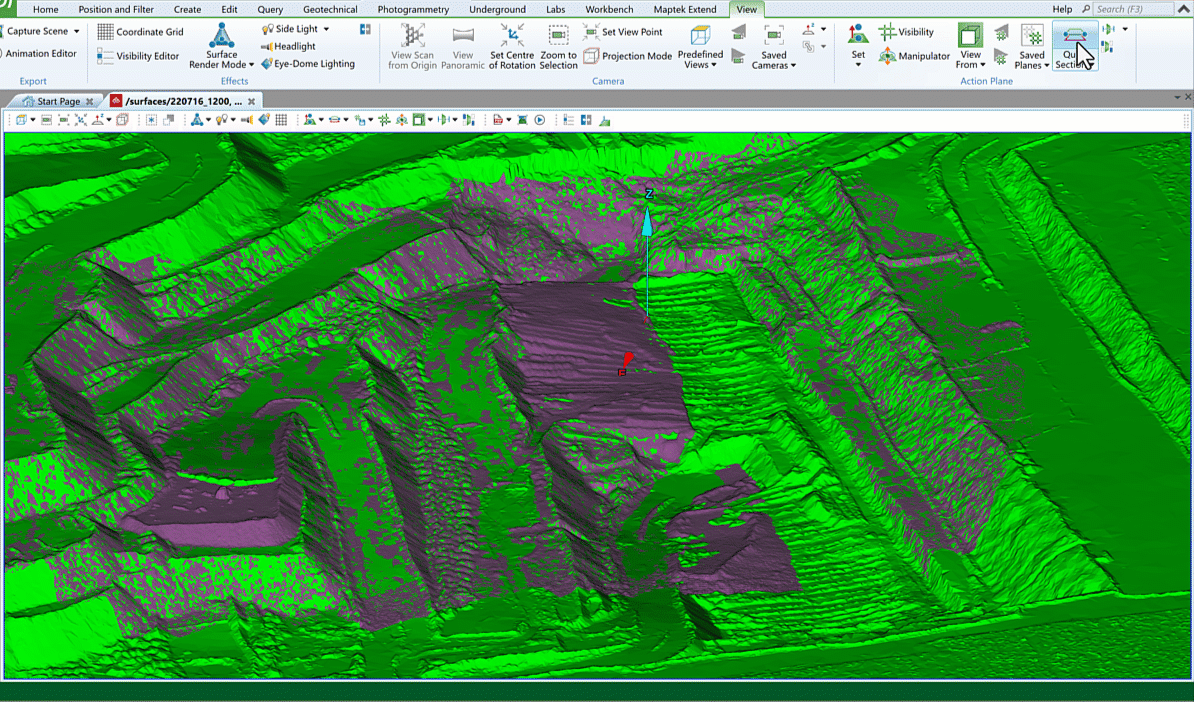Toggle the Coordinate Grid display

[140, 32]
